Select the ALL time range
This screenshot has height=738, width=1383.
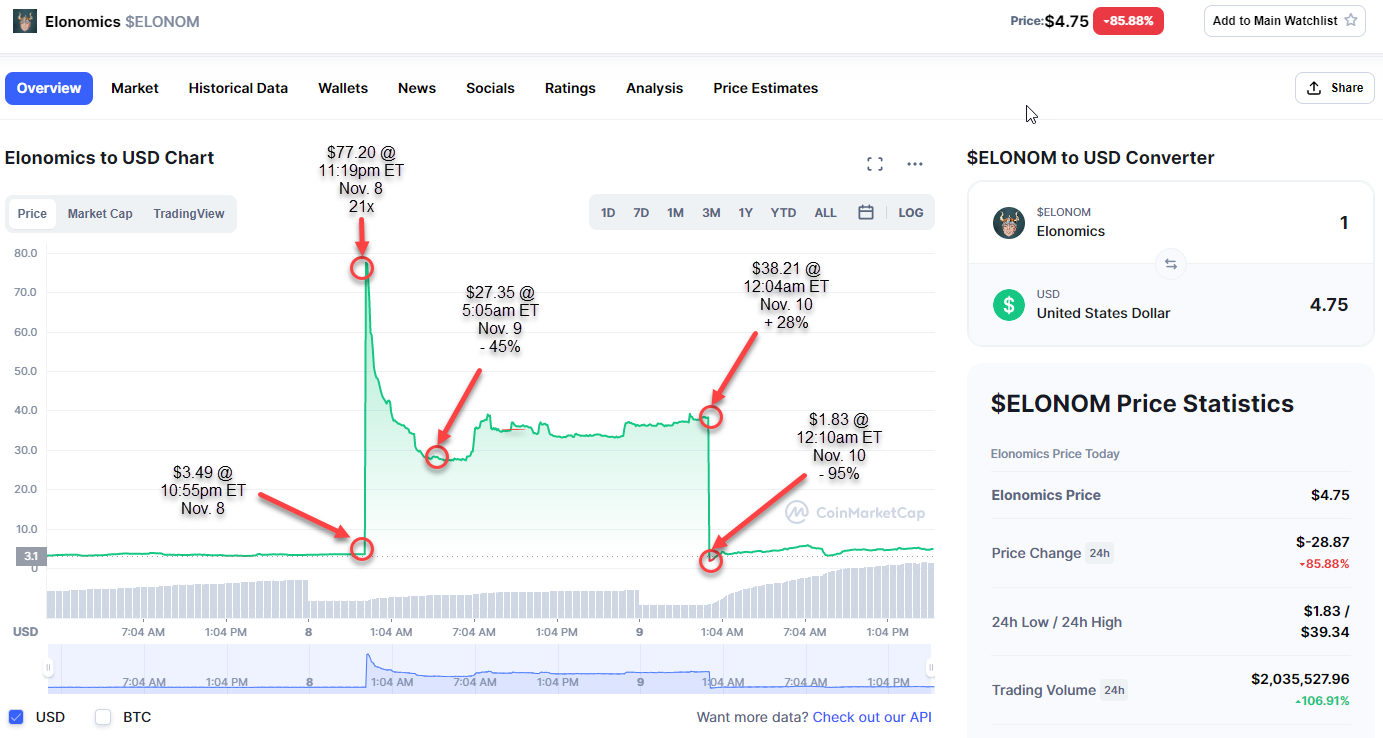point(826,213)
